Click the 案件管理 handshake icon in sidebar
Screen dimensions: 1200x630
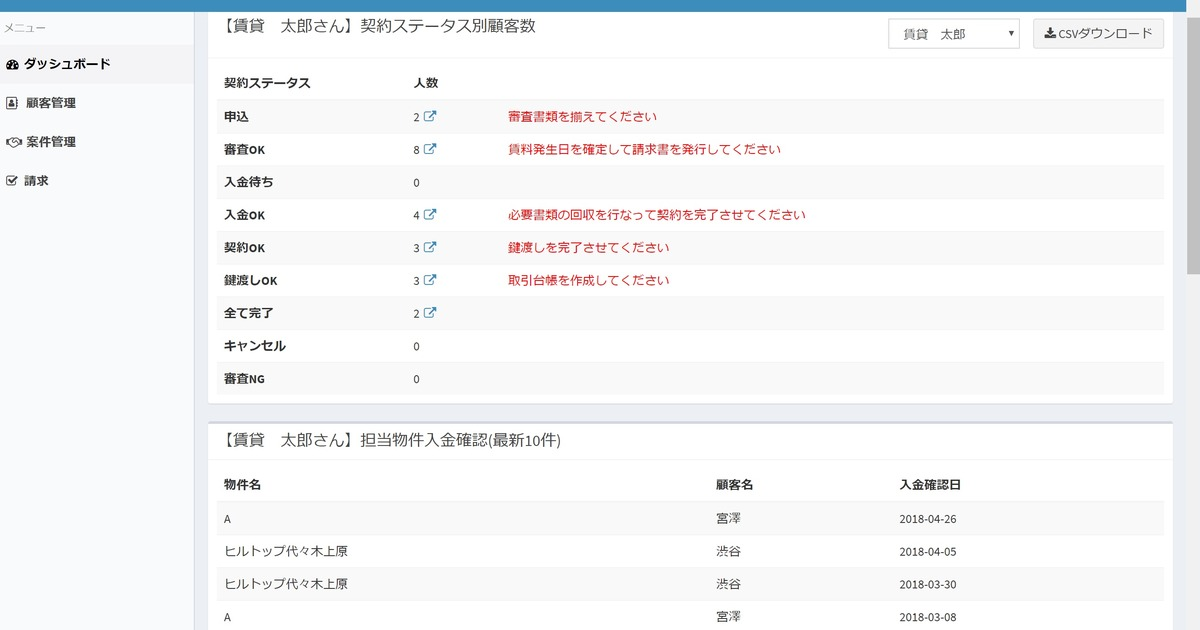[13, 142]
